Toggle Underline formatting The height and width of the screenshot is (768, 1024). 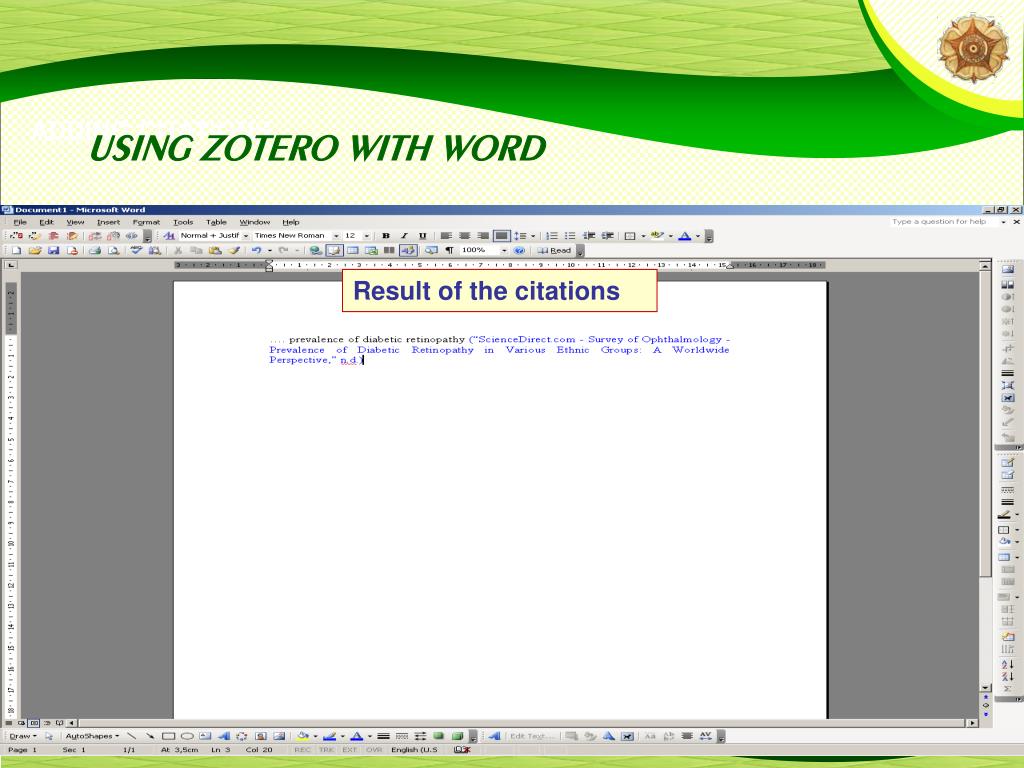(423, 236)
